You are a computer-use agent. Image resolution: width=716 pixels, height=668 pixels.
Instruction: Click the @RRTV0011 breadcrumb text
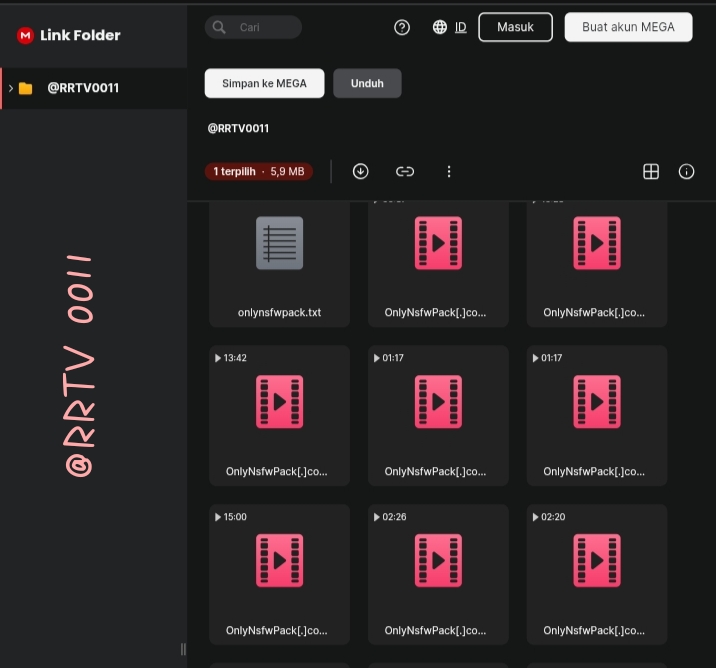click(x=238, y=128)
